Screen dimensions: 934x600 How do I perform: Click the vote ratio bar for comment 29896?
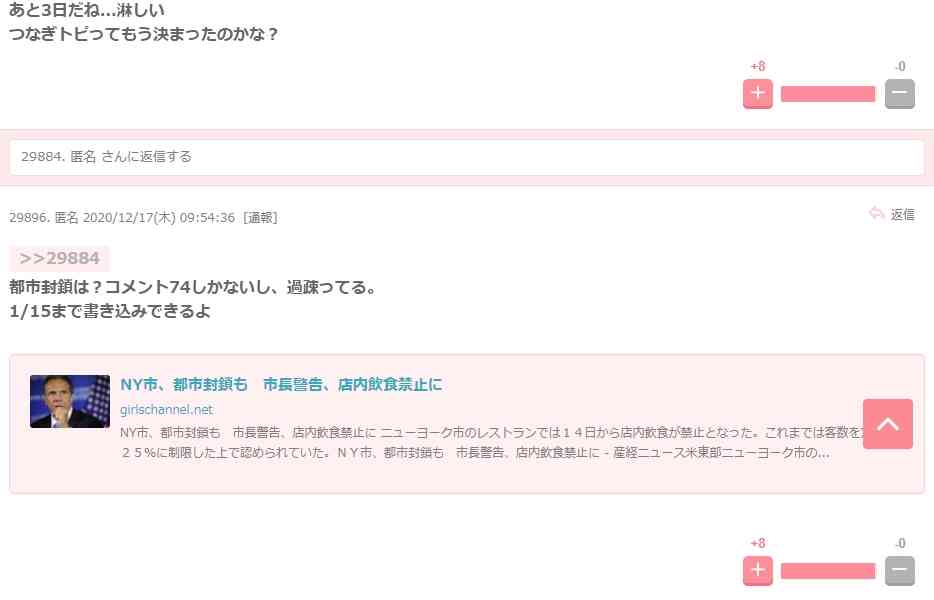tap(828, 571)
